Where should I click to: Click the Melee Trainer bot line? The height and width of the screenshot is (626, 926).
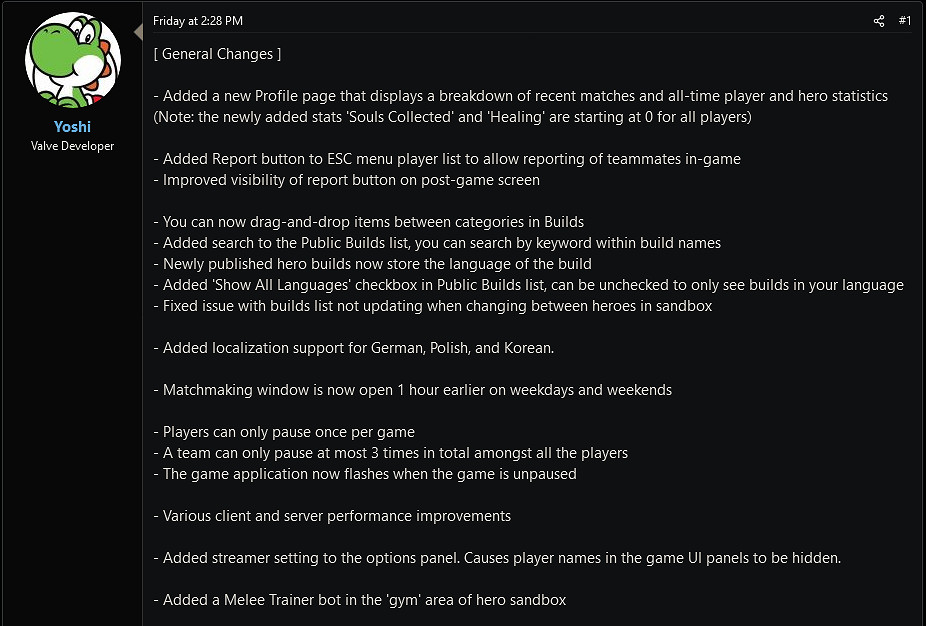[x=360, y=600]
